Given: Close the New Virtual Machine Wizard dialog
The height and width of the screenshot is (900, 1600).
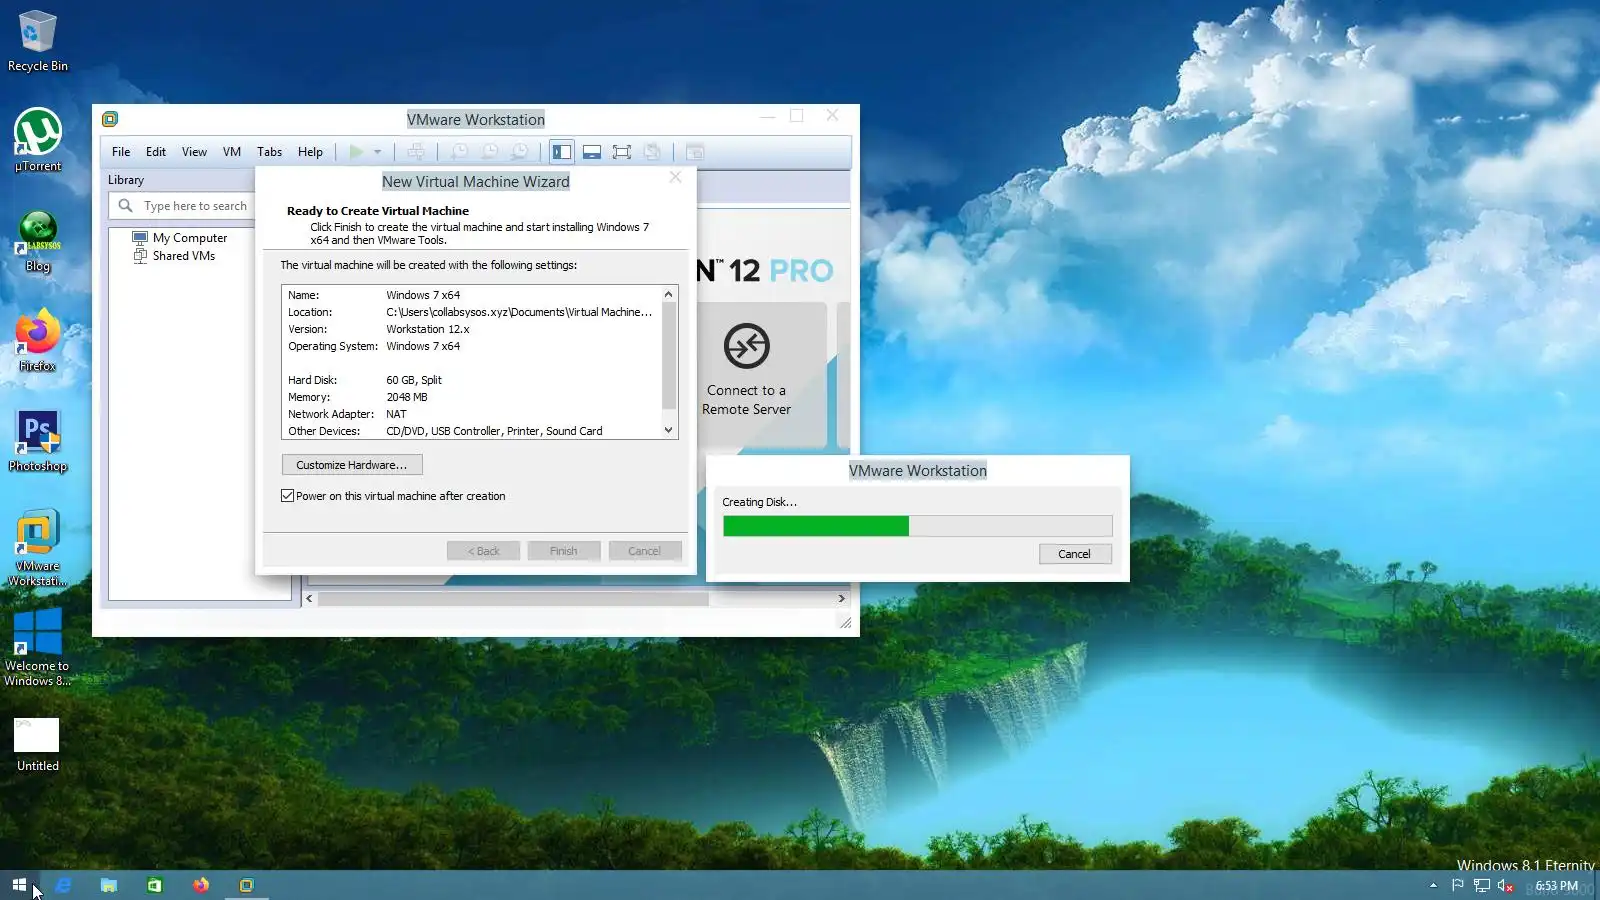Looking at the screenshot, I should pos(676,177).
